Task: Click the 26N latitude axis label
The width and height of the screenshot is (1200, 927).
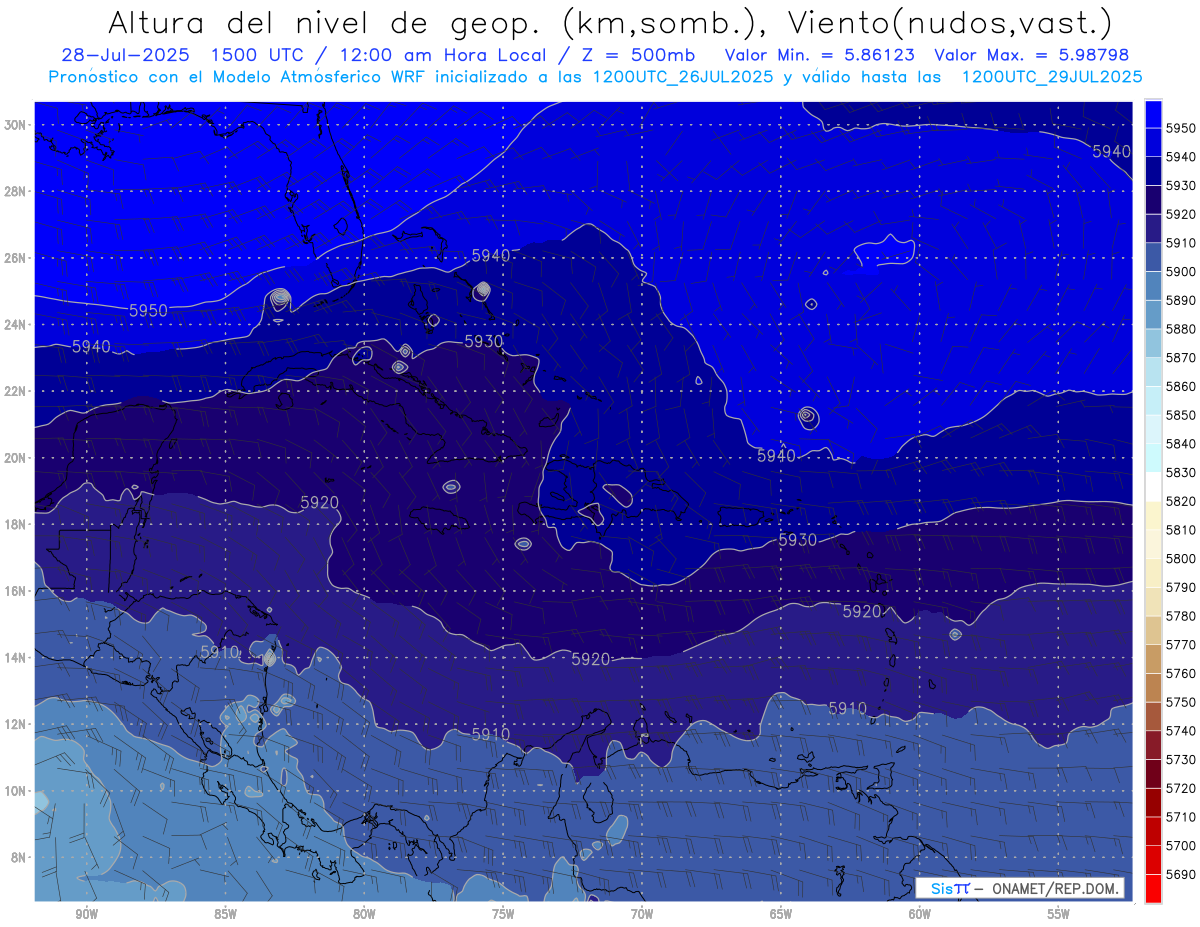Action: point(14,258)
